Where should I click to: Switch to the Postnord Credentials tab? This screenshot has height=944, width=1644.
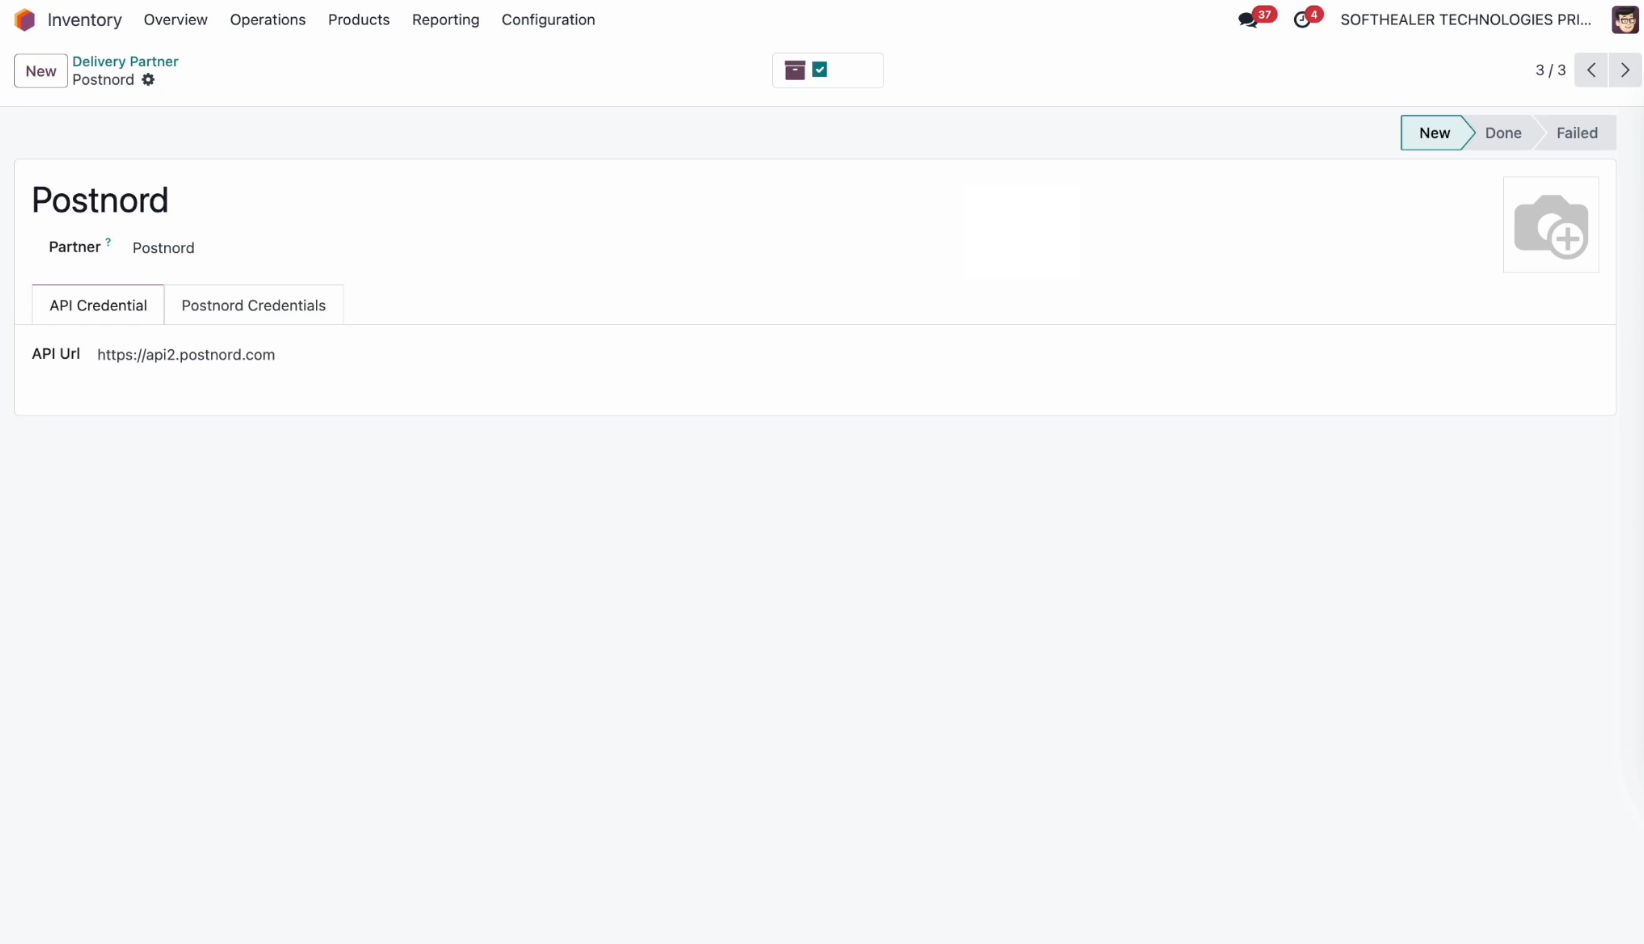254,305
